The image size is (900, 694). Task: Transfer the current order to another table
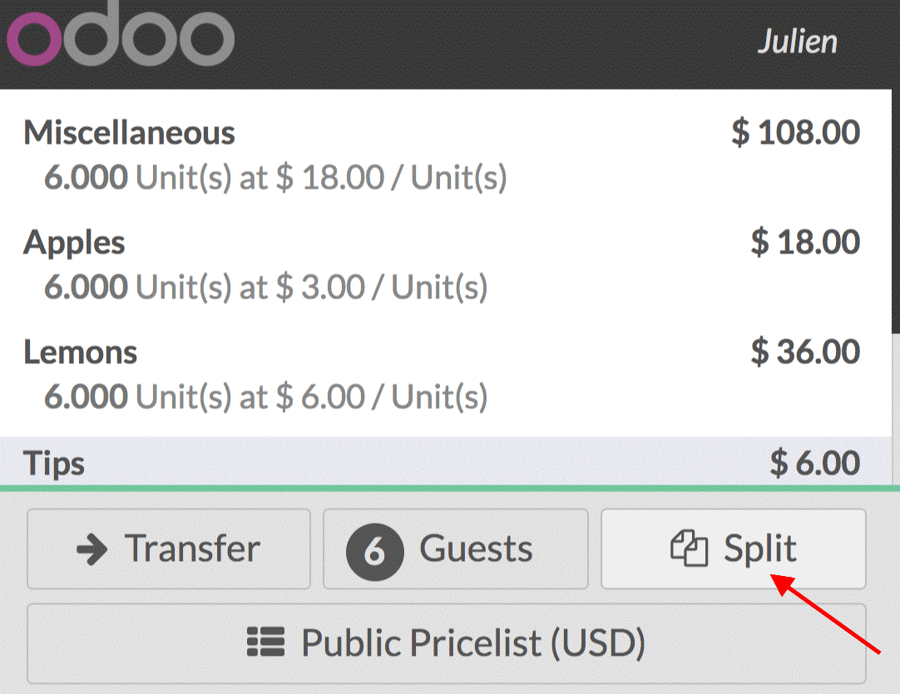coord(168,548)
